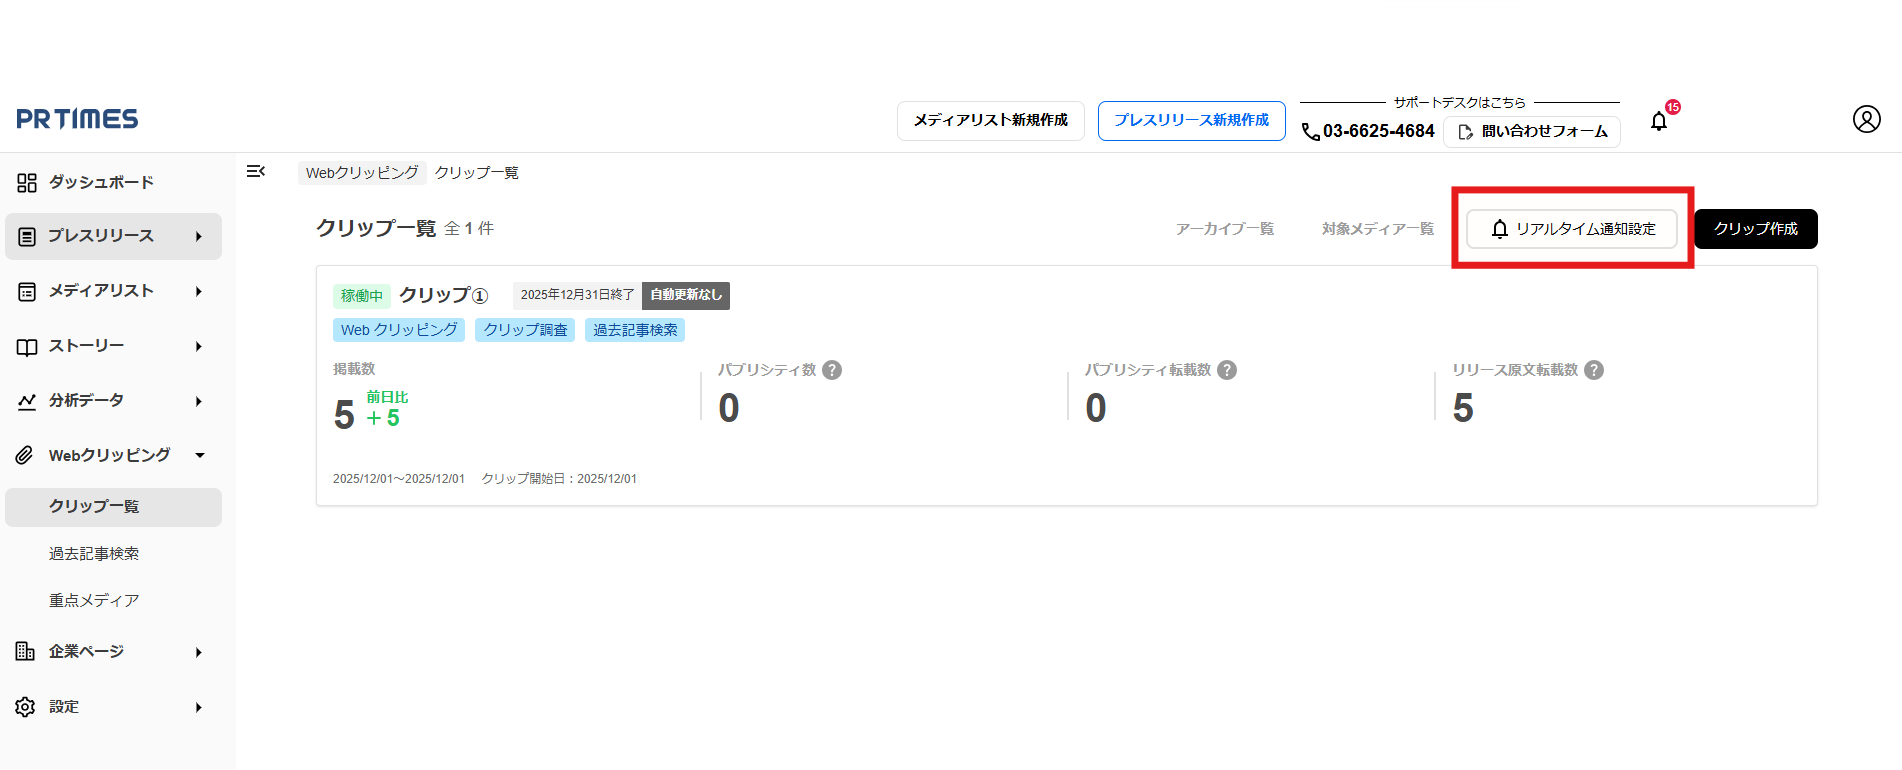The image size is (1902, 770).
Task: Click the Webクリッピング breadcrumb
Action: coord(362,173)
